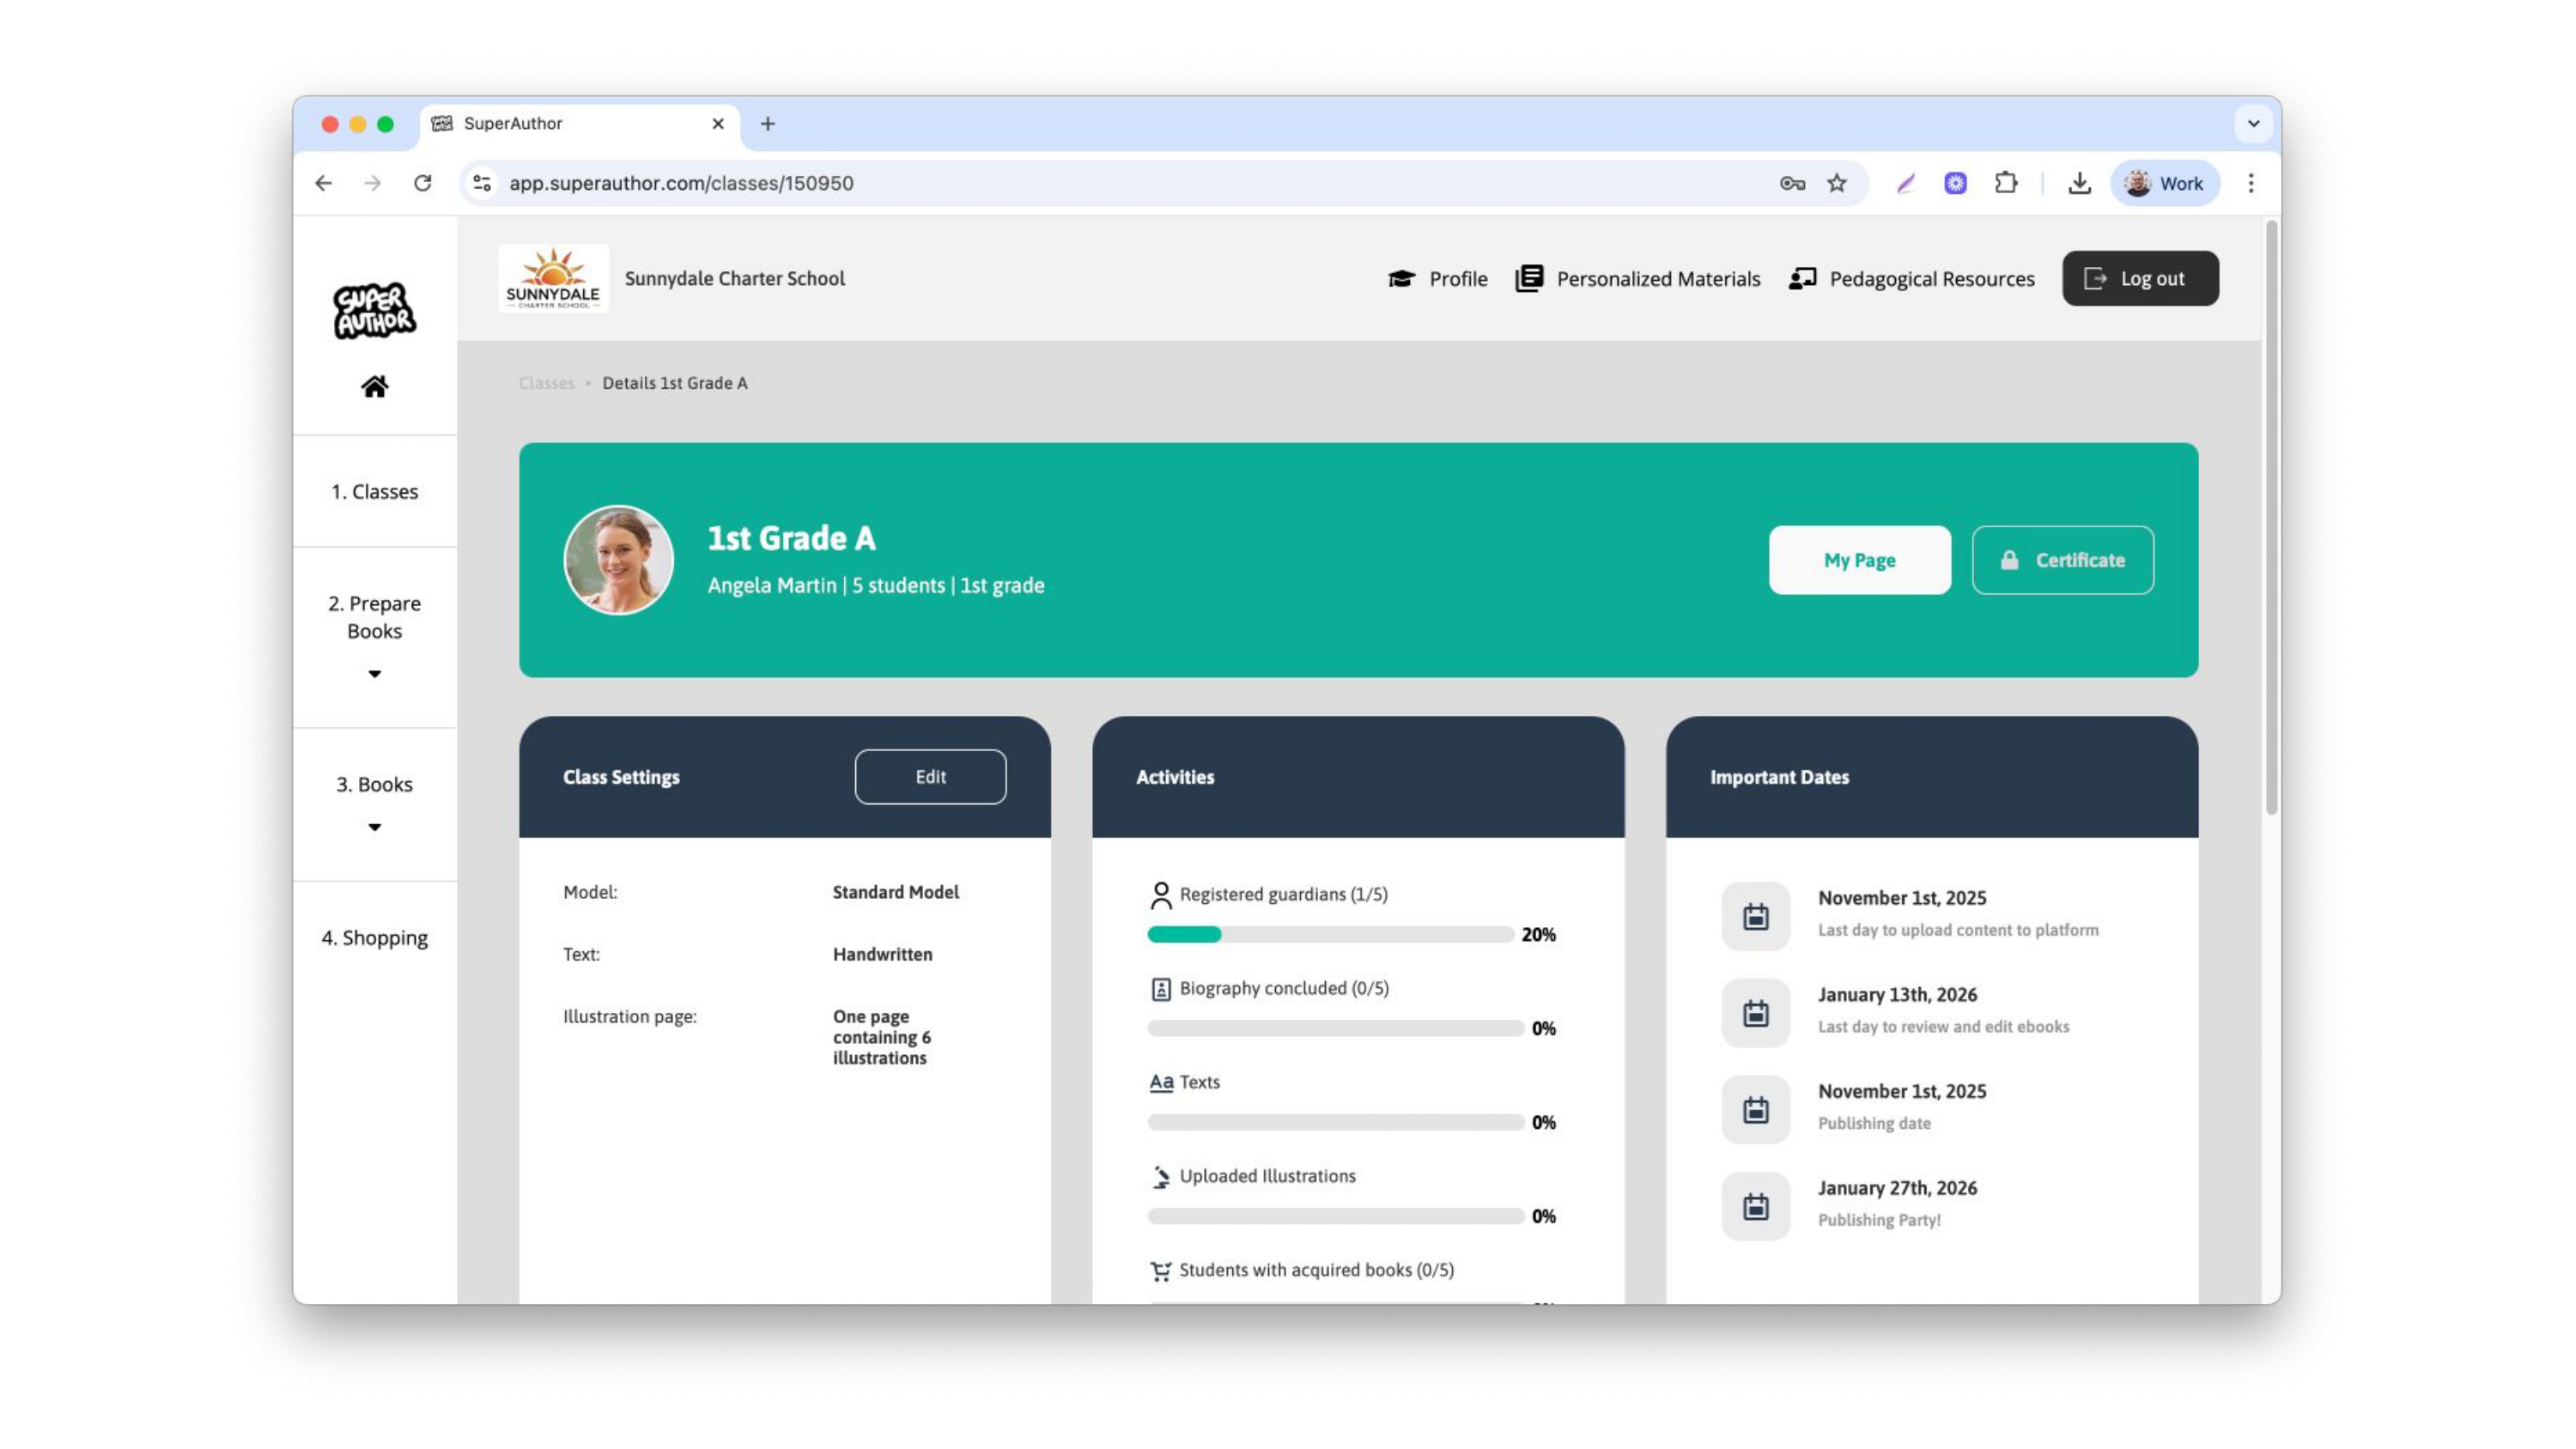Edit the Class Settings
2576x1449 pixels.
930,776
